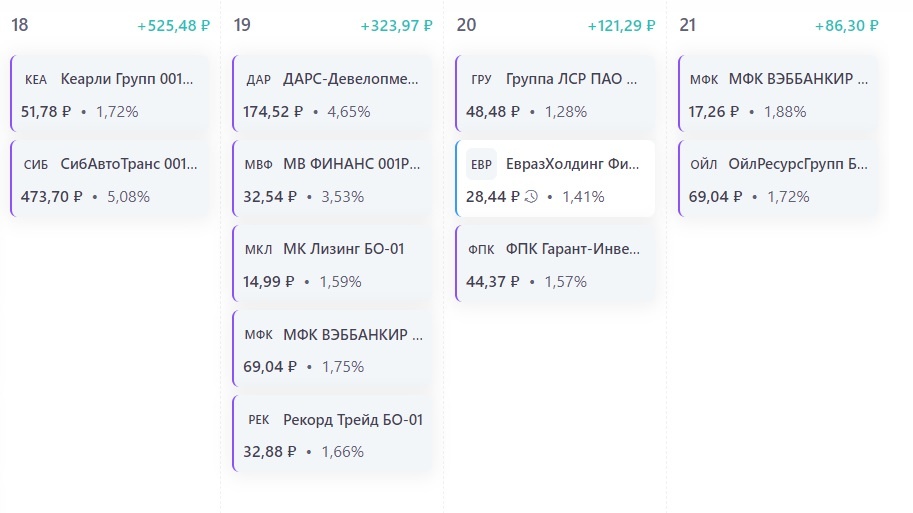Click the day 18 total +525,48 ₽
Screen dimensions: 913x513
point(174,26)
